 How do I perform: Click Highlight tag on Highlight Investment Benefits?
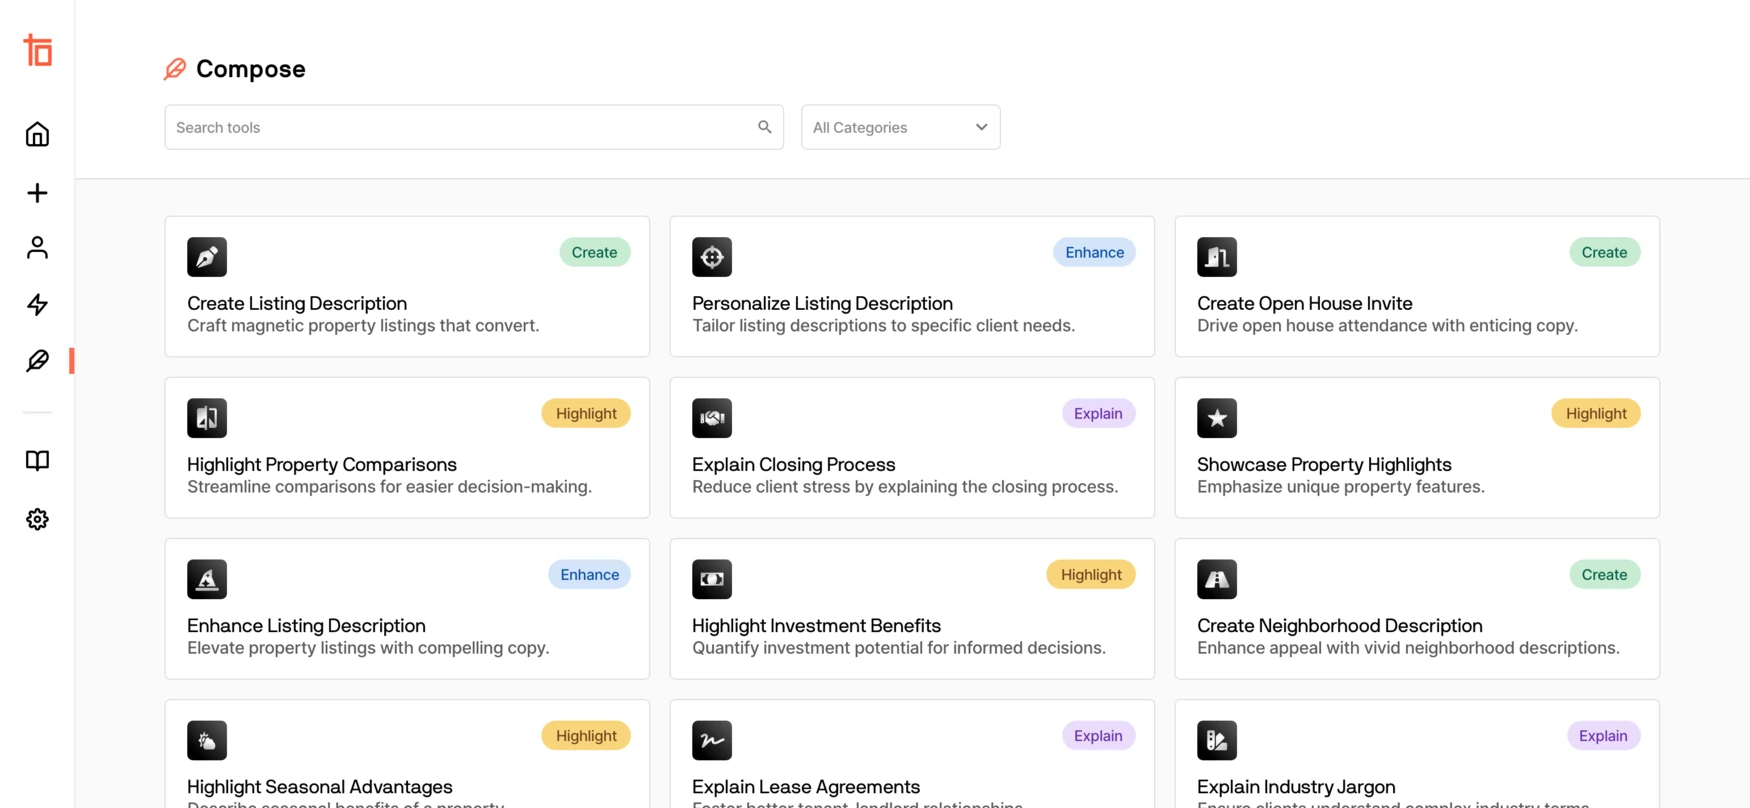click(x=1090, y=574)
